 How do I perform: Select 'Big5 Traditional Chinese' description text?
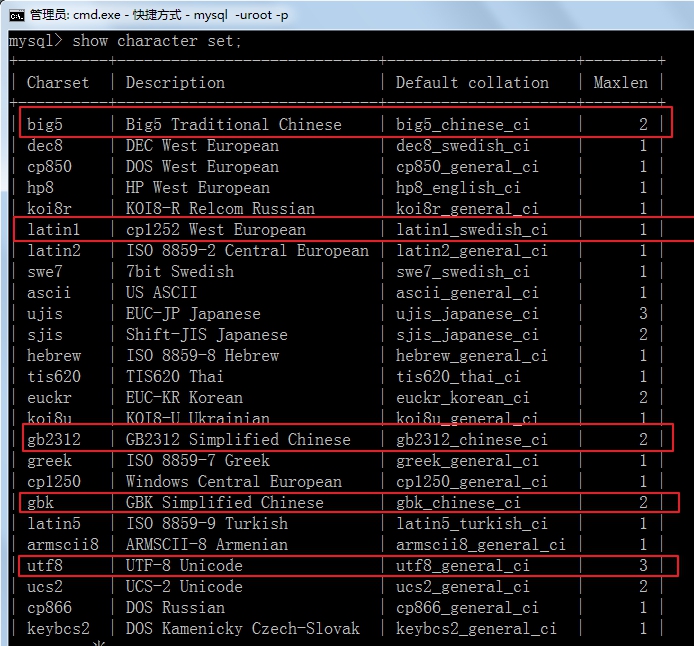(x=233, y=125)
